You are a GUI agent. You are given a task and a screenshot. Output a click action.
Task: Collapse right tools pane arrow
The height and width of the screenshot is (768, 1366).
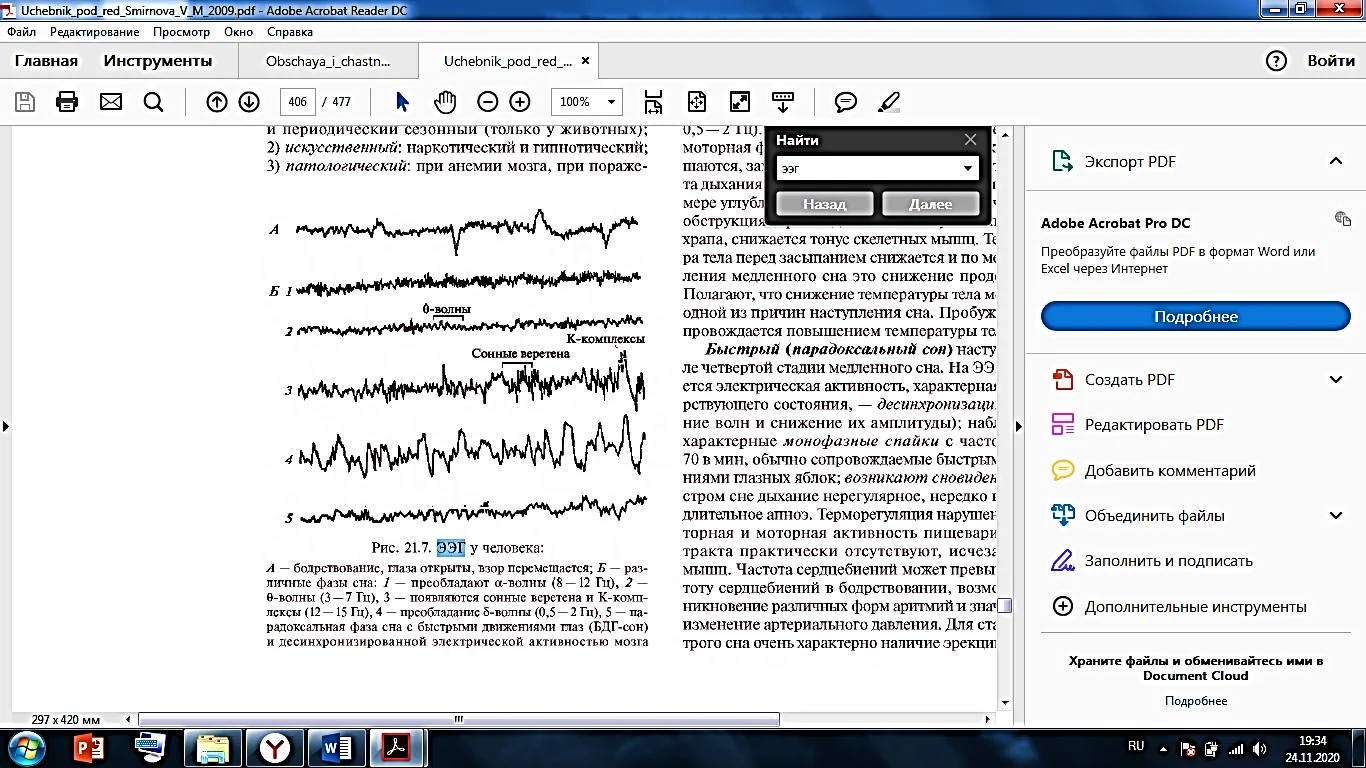pos(1019,426)
